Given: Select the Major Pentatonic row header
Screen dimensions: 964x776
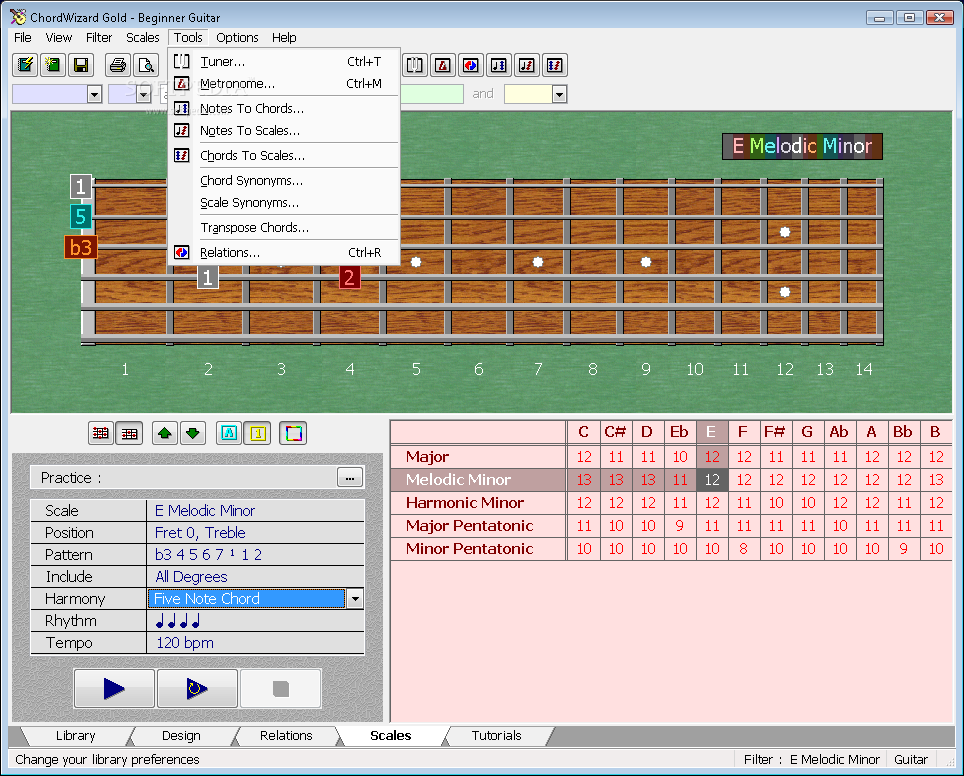Looking at the screenshot, I should click(478, 526).
